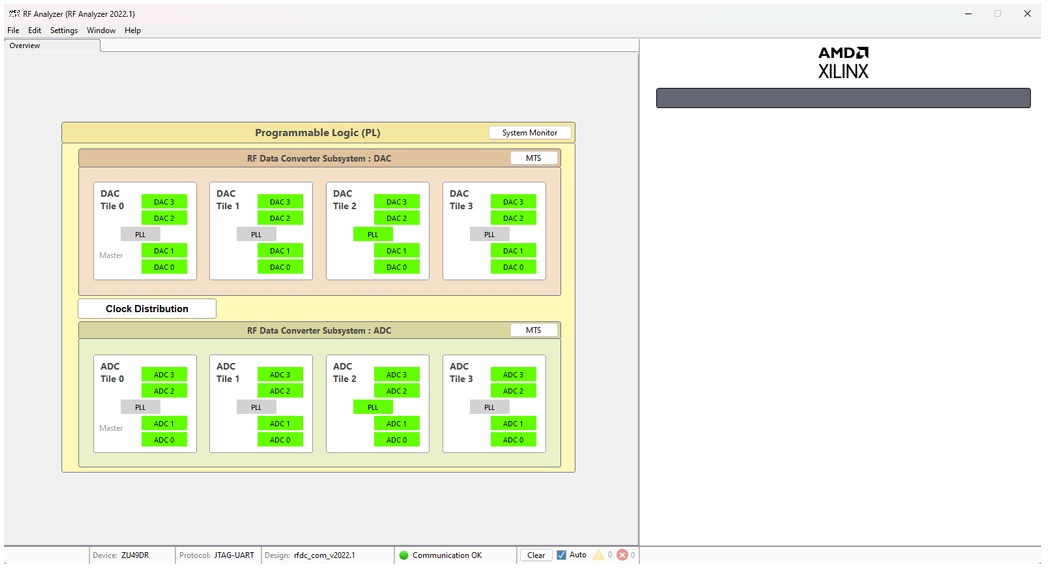This screenshot has height=572, width=1061.
Task: Open the Edit menu
Action: (35, 30)
